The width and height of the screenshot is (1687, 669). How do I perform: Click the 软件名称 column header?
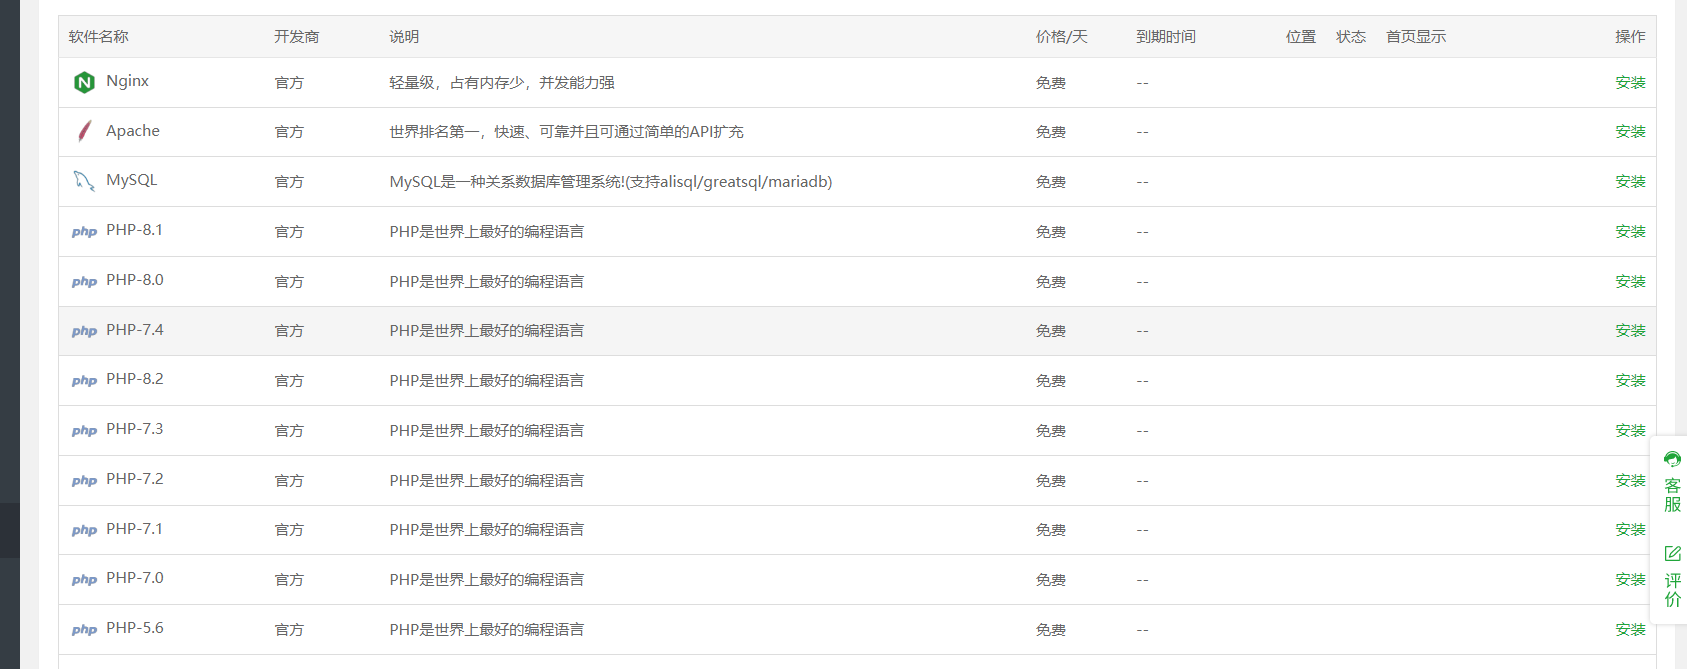click(x=98, y=37)
